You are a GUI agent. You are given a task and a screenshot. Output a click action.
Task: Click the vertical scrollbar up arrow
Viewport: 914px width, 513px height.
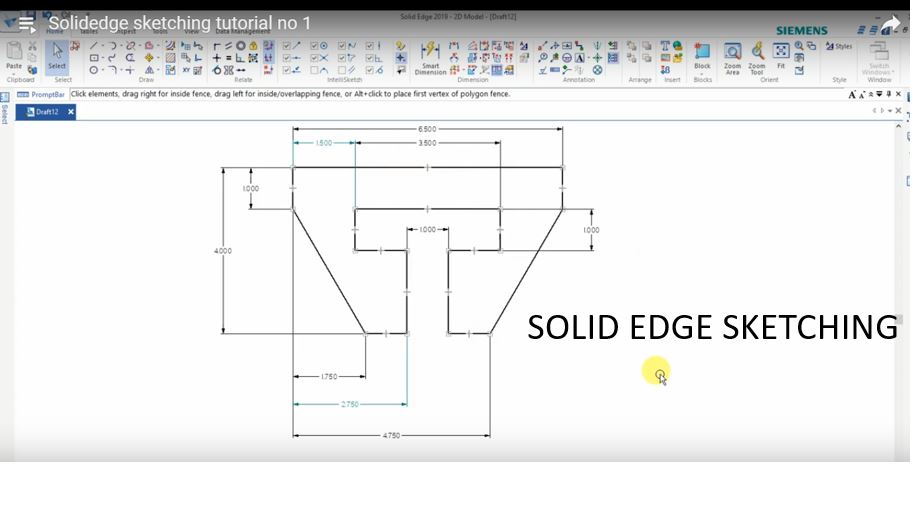(898, 126)
